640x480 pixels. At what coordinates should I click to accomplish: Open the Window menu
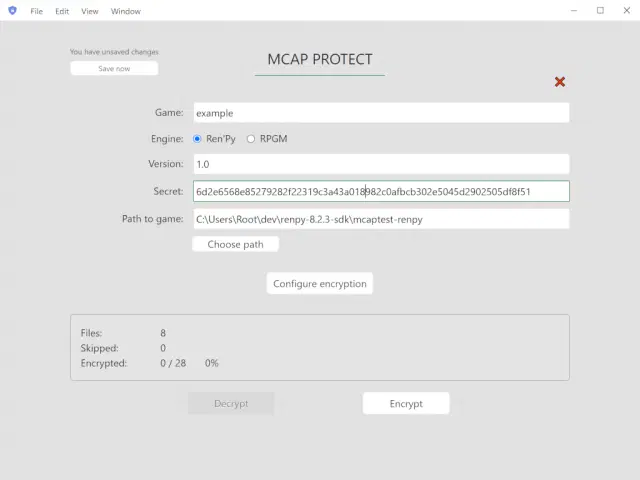pos(125,11)
